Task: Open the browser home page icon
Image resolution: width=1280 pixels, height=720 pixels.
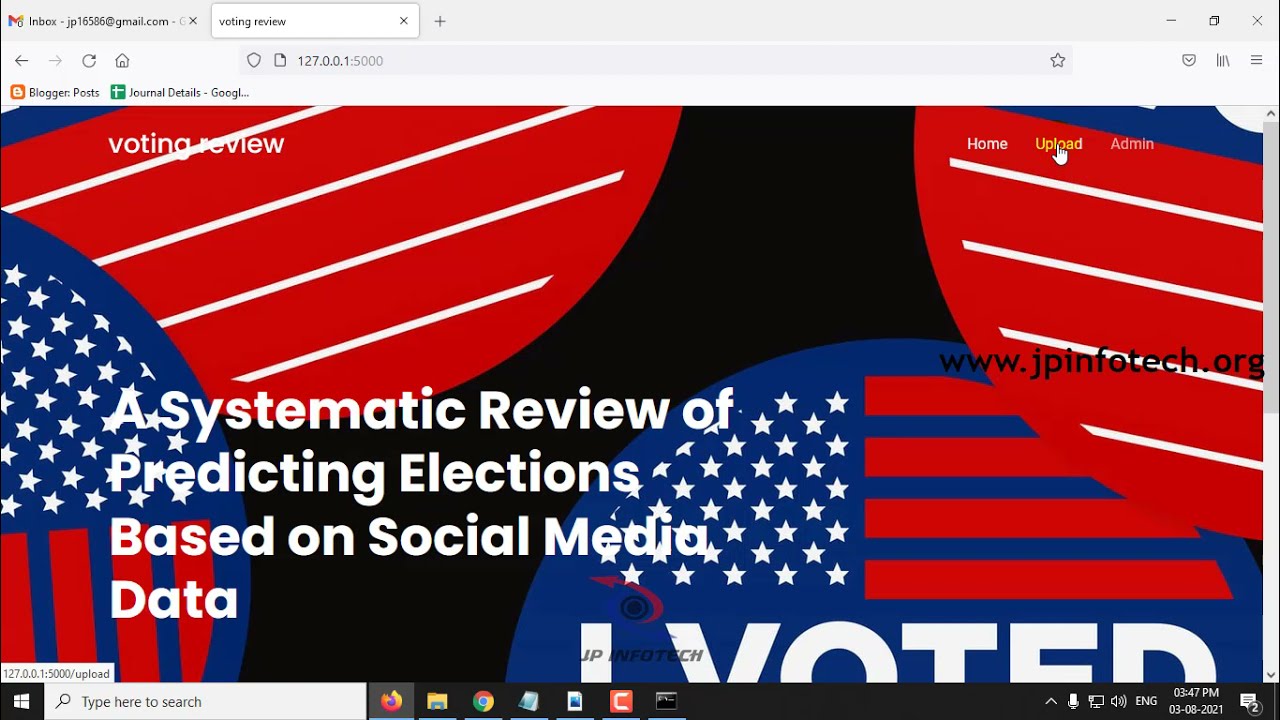Action: tap(122, 61)
